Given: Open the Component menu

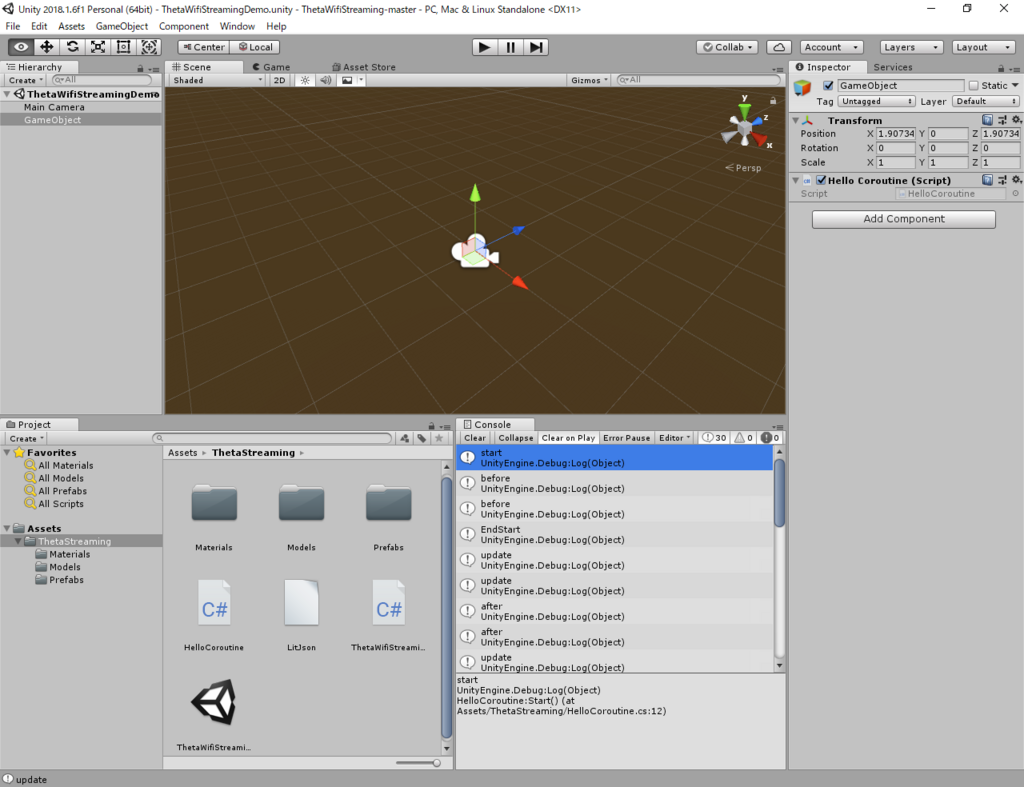Looking at the screenshot, I should (x=184, y=26).
